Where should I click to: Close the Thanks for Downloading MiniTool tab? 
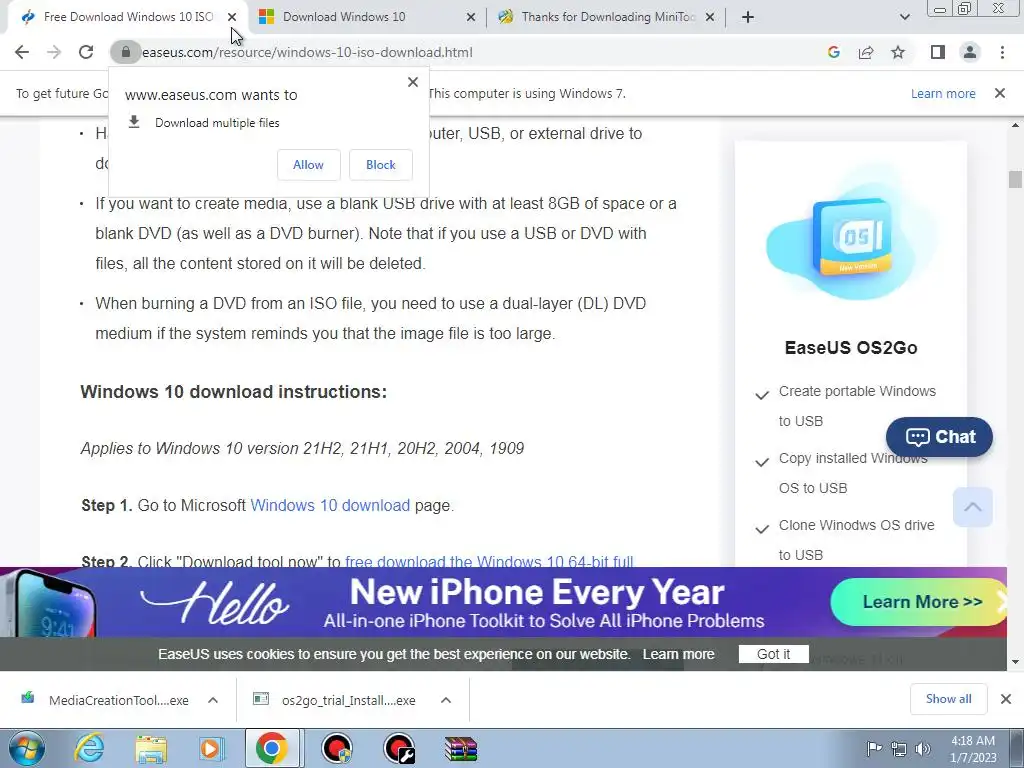tap(710, 18)
